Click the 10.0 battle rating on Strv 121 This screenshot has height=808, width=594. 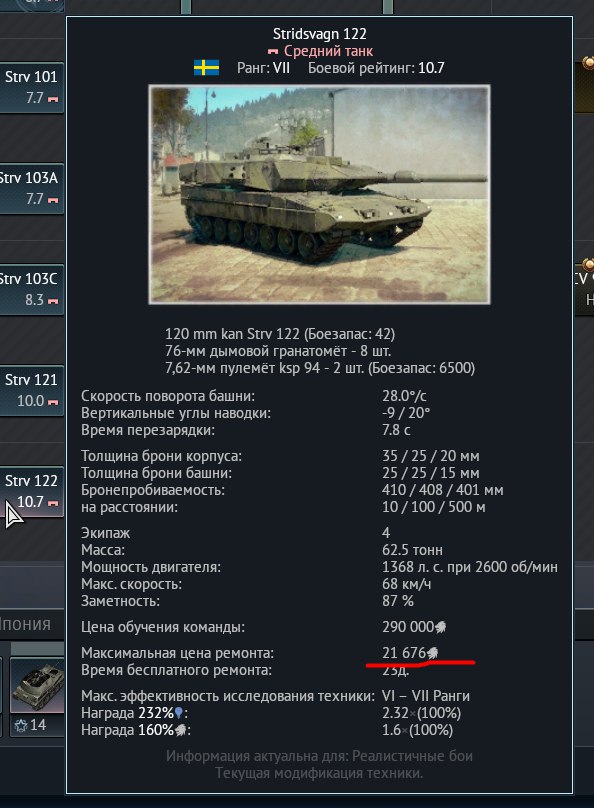pyautogui.click(x=30, y=401)
